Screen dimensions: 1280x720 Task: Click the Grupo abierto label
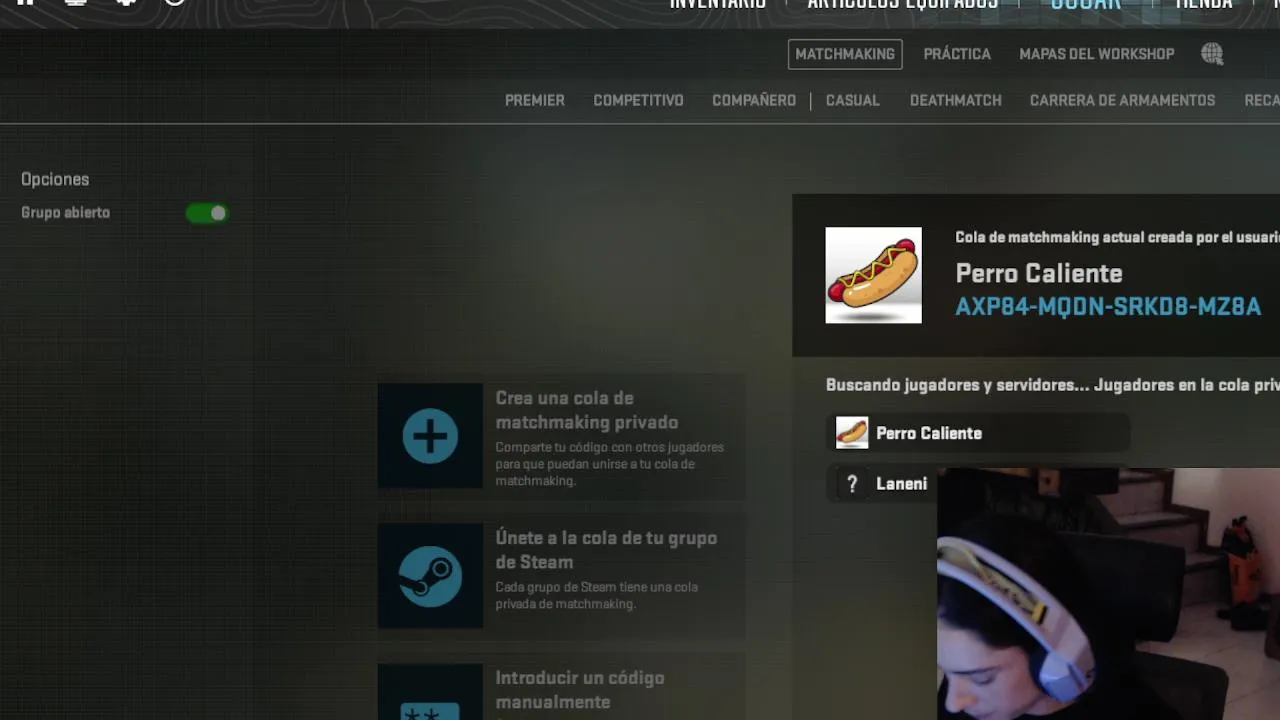(x=66, y=213)
